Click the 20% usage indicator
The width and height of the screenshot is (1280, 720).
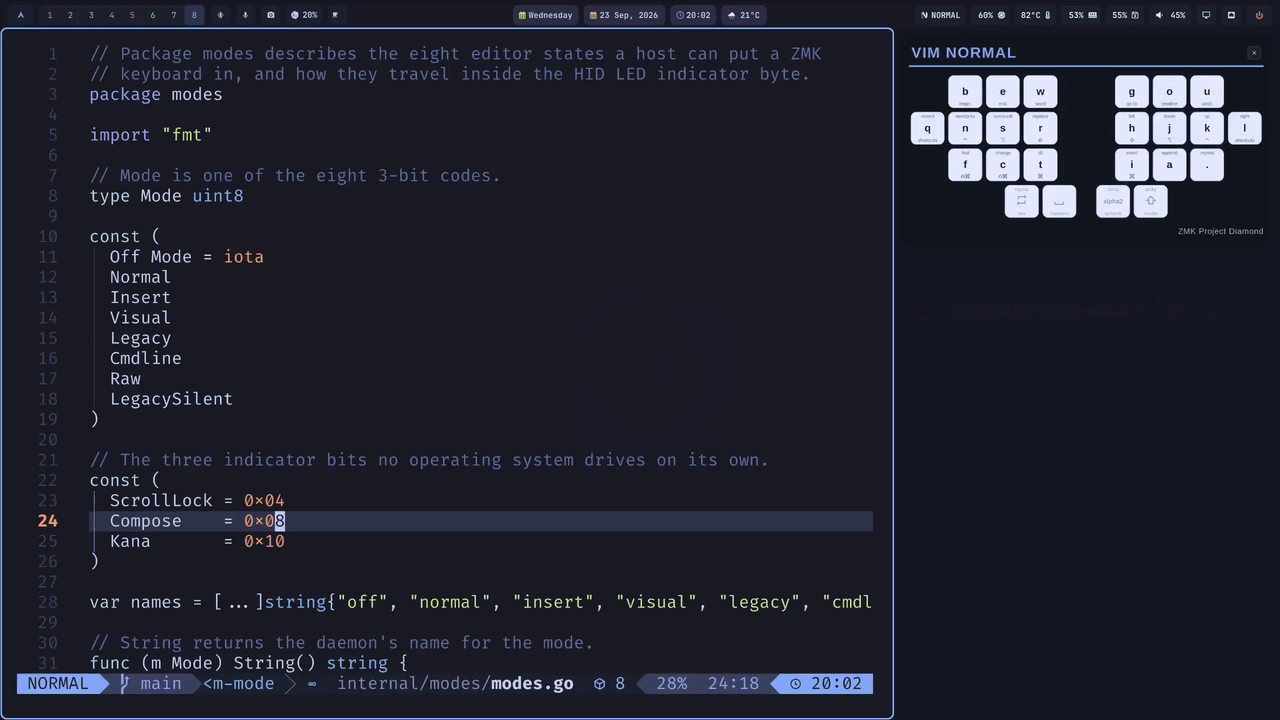pos(304,15)
